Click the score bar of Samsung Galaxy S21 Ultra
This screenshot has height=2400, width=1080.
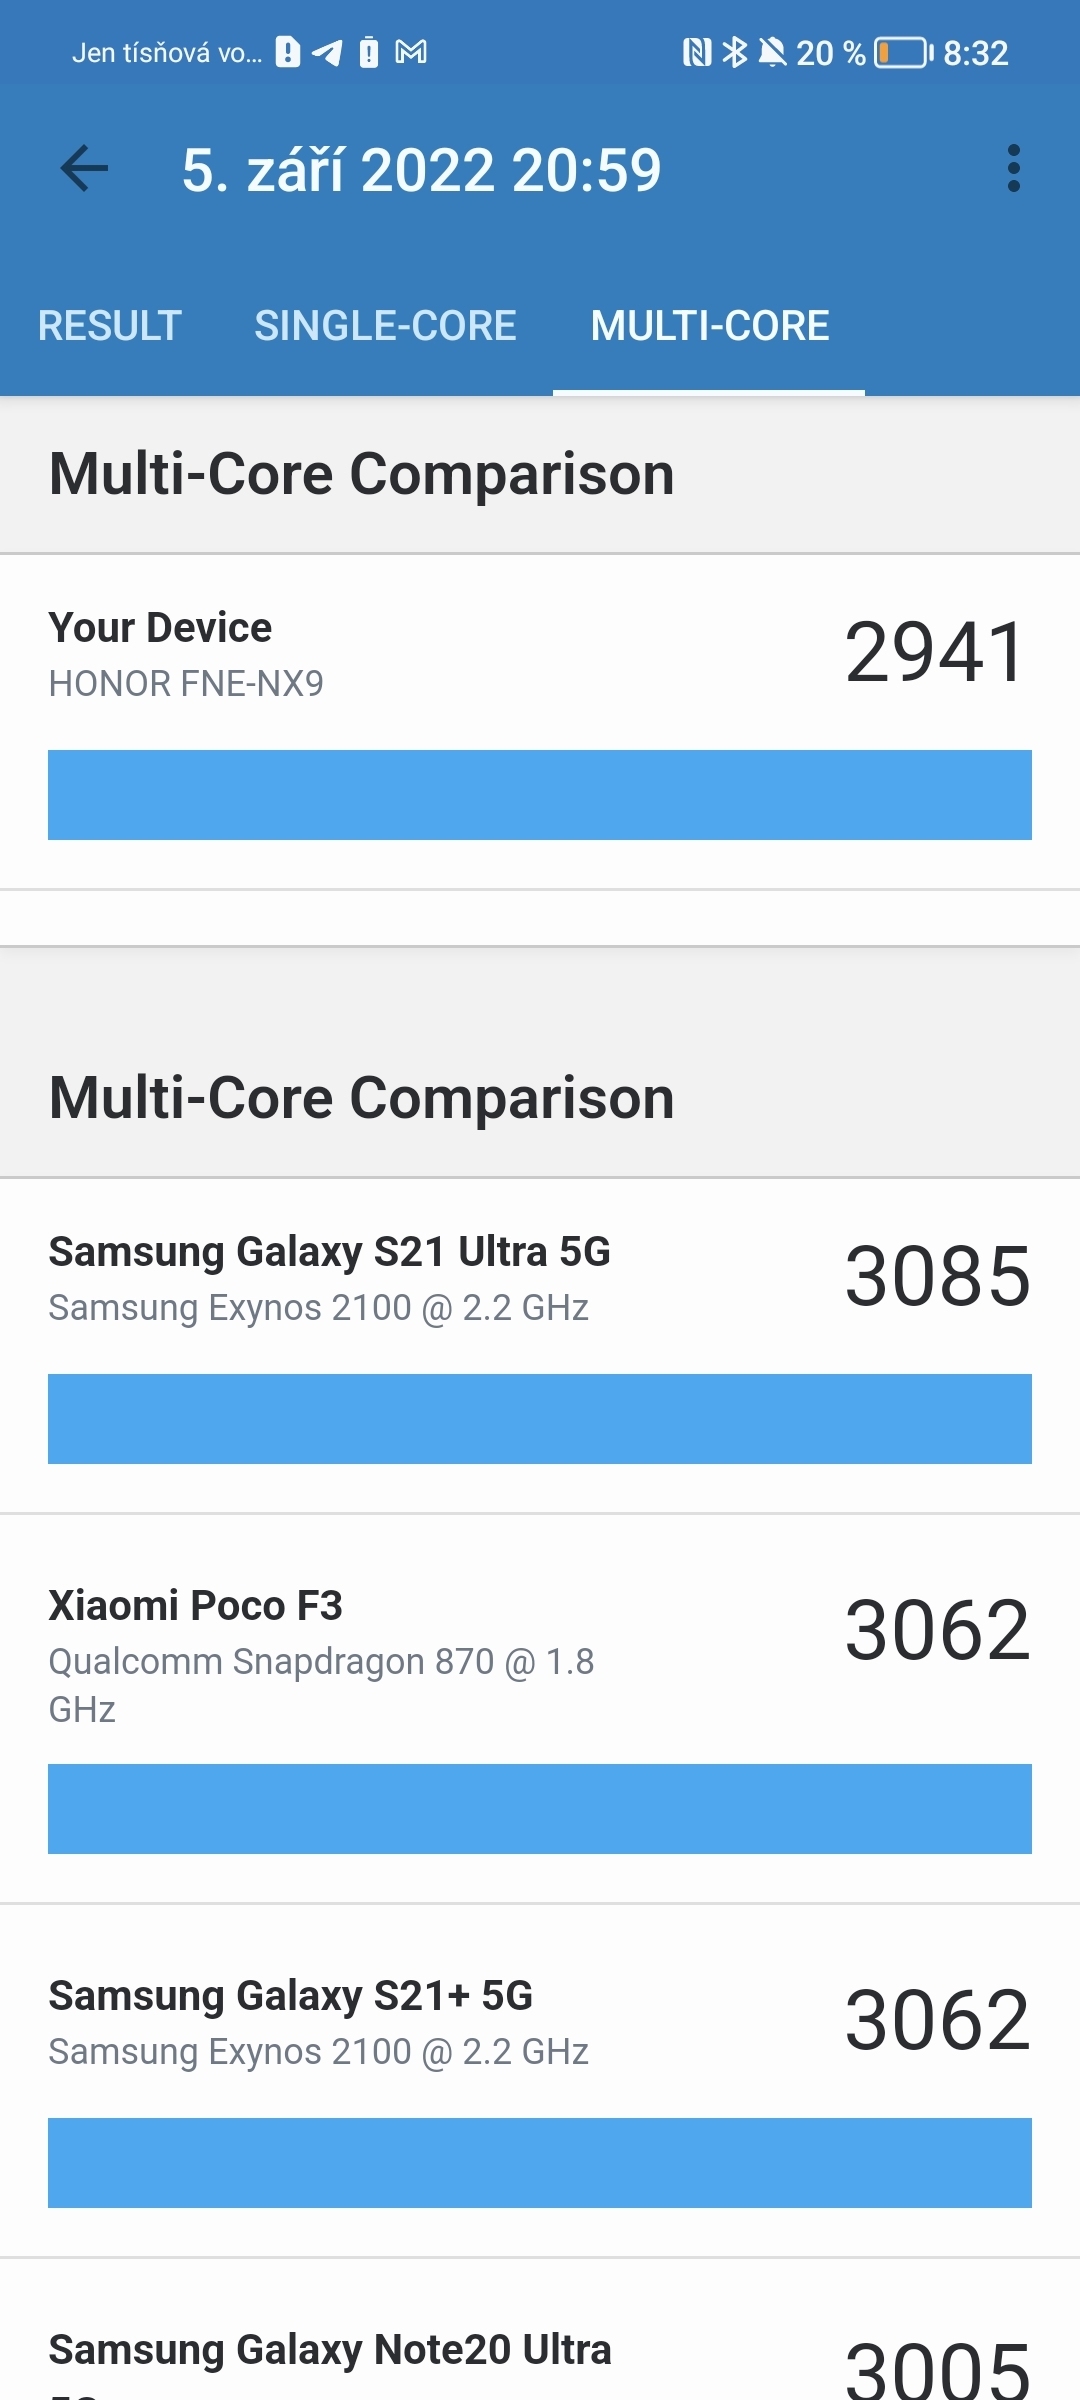pos(540,1419)
